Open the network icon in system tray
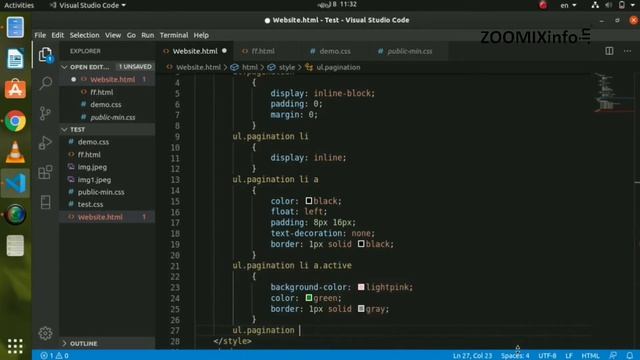 (595, 5)
